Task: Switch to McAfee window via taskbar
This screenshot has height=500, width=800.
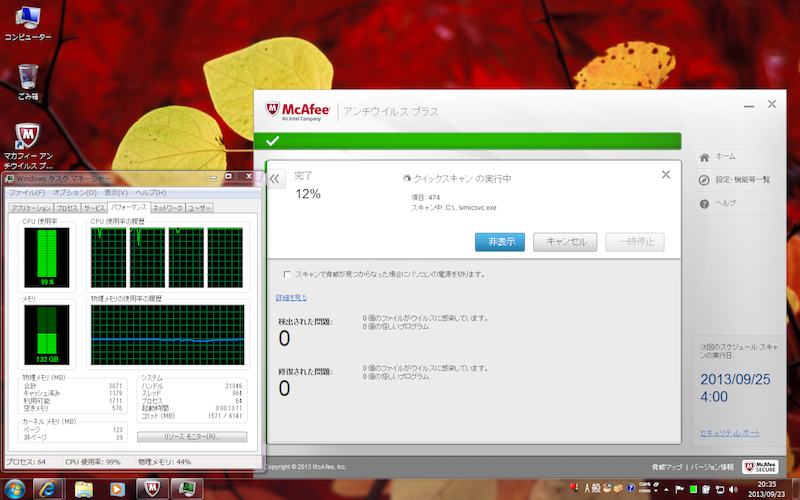Action: coord(152,489)
